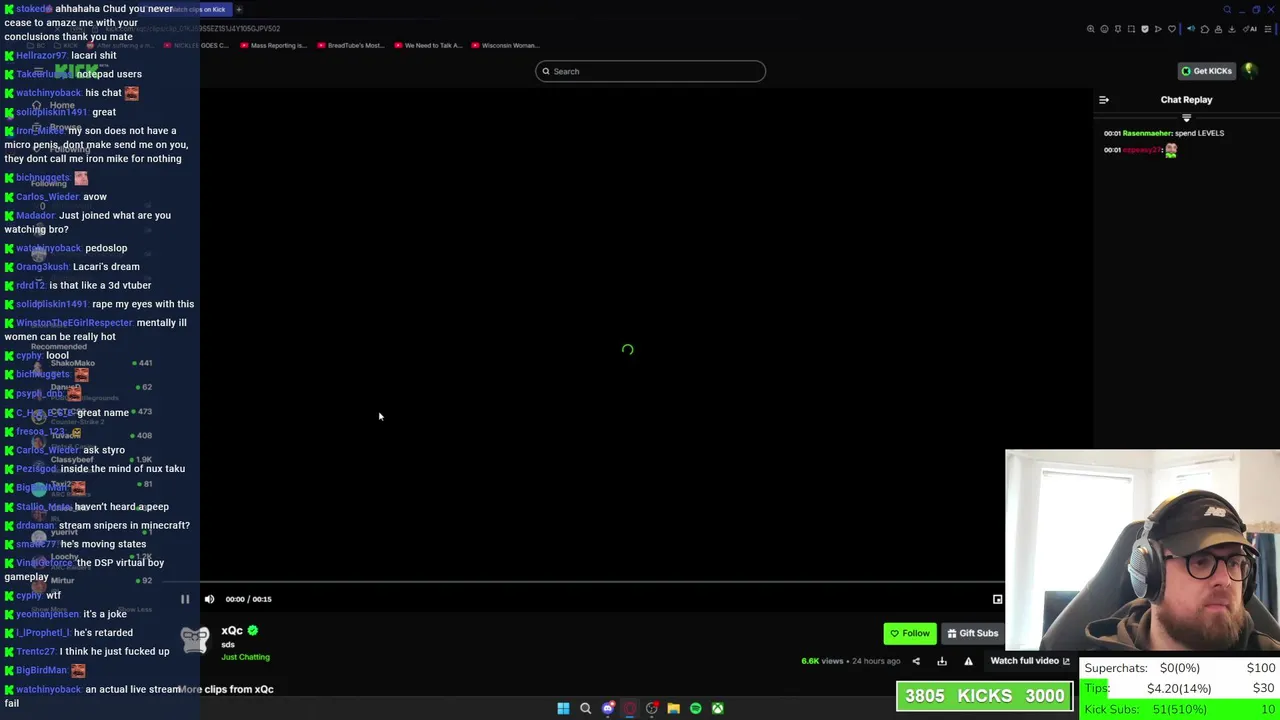Image resolution: width=1280 pixels, height=720 pixels.
Task: Open the xQc channel name link
Action: tap(232, 630)
